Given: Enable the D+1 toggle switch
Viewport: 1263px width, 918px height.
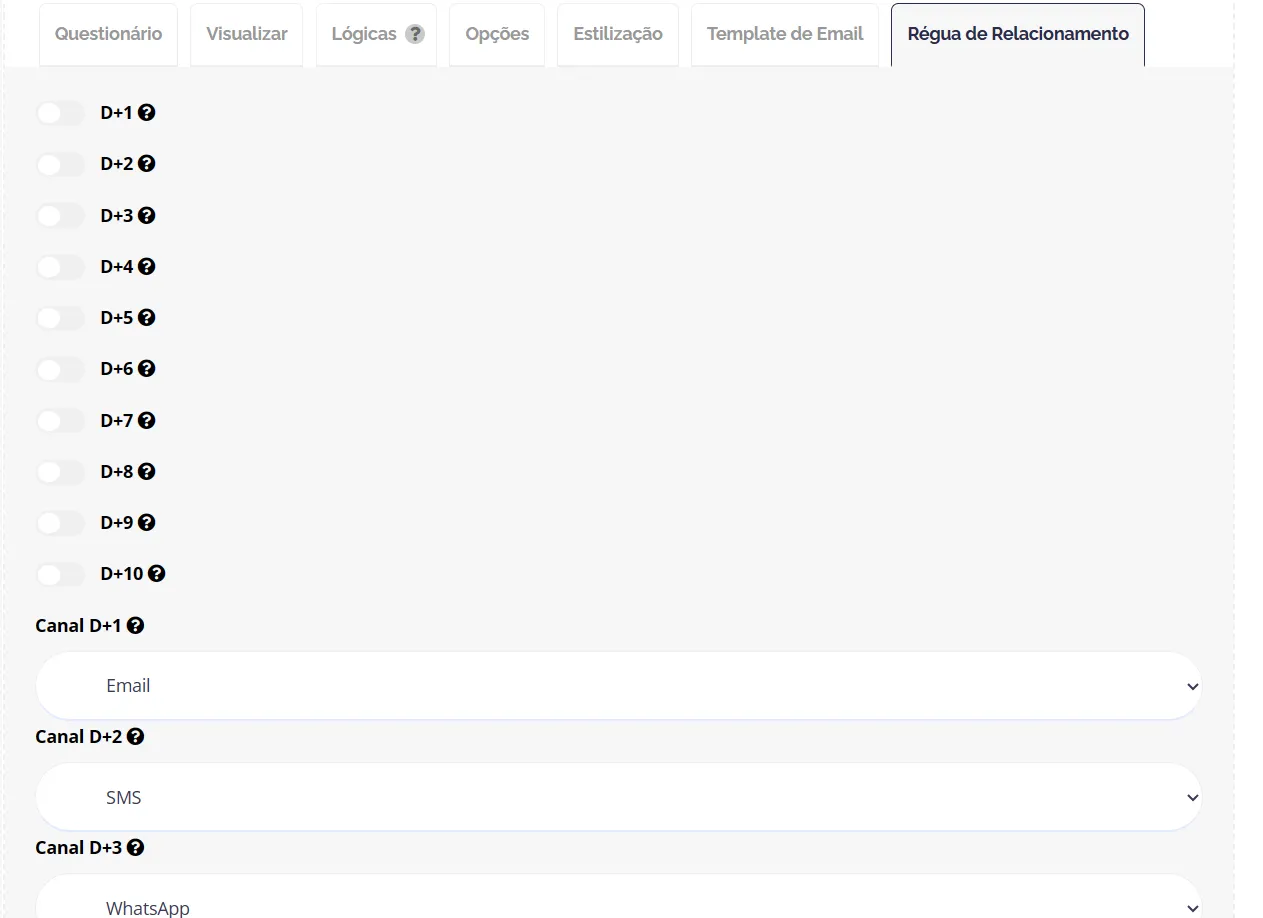Looking at the screenshot, I should point(60,113).
